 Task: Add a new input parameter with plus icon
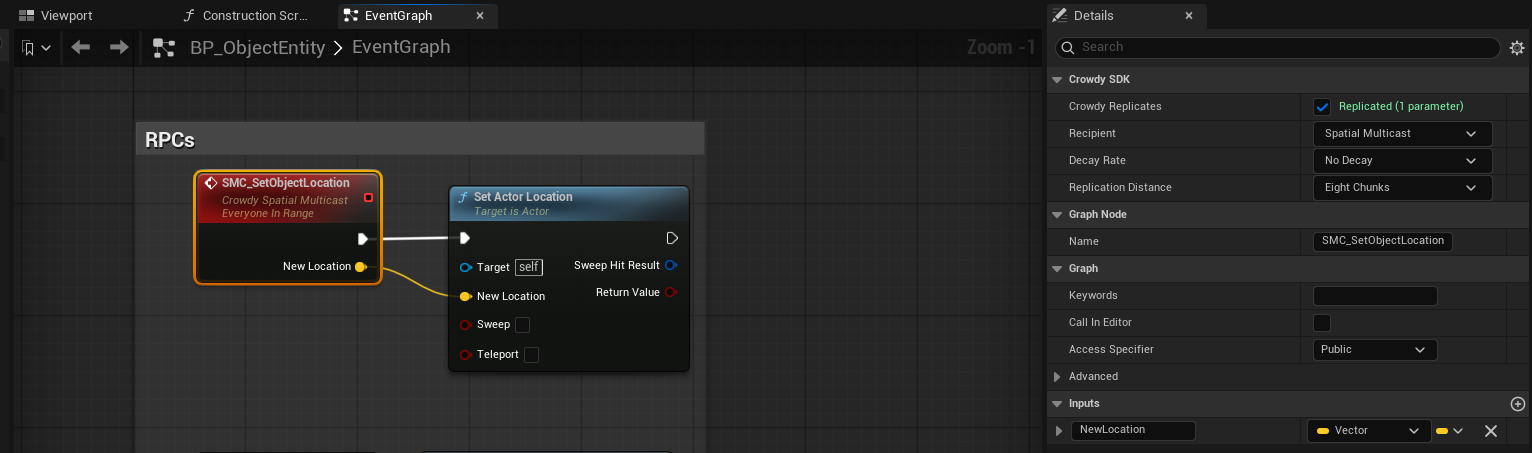click(1517, 404)
